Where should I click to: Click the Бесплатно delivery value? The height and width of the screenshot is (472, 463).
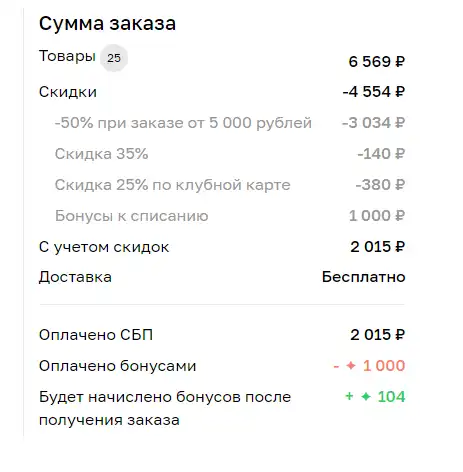[364, 277]
